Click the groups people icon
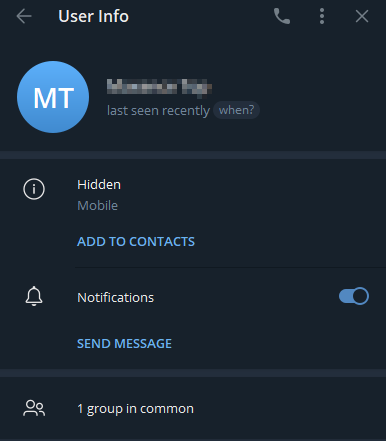386x441 pixels. tap(34, 408)
